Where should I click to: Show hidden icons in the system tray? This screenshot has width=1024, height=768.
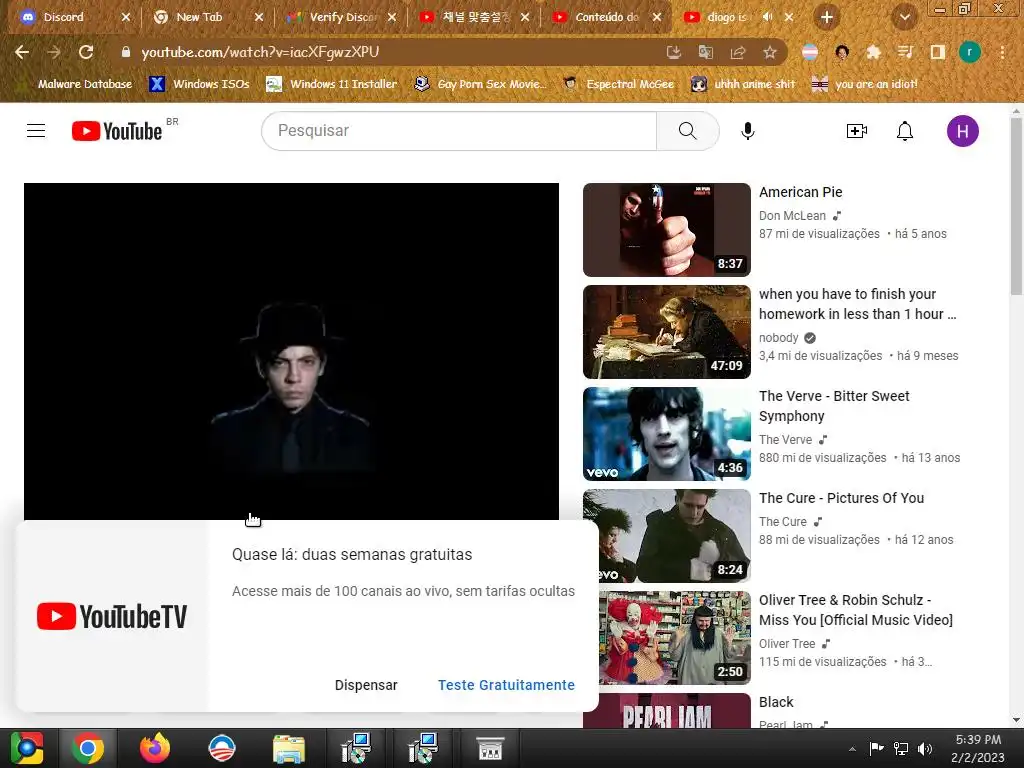pos(852,749)
